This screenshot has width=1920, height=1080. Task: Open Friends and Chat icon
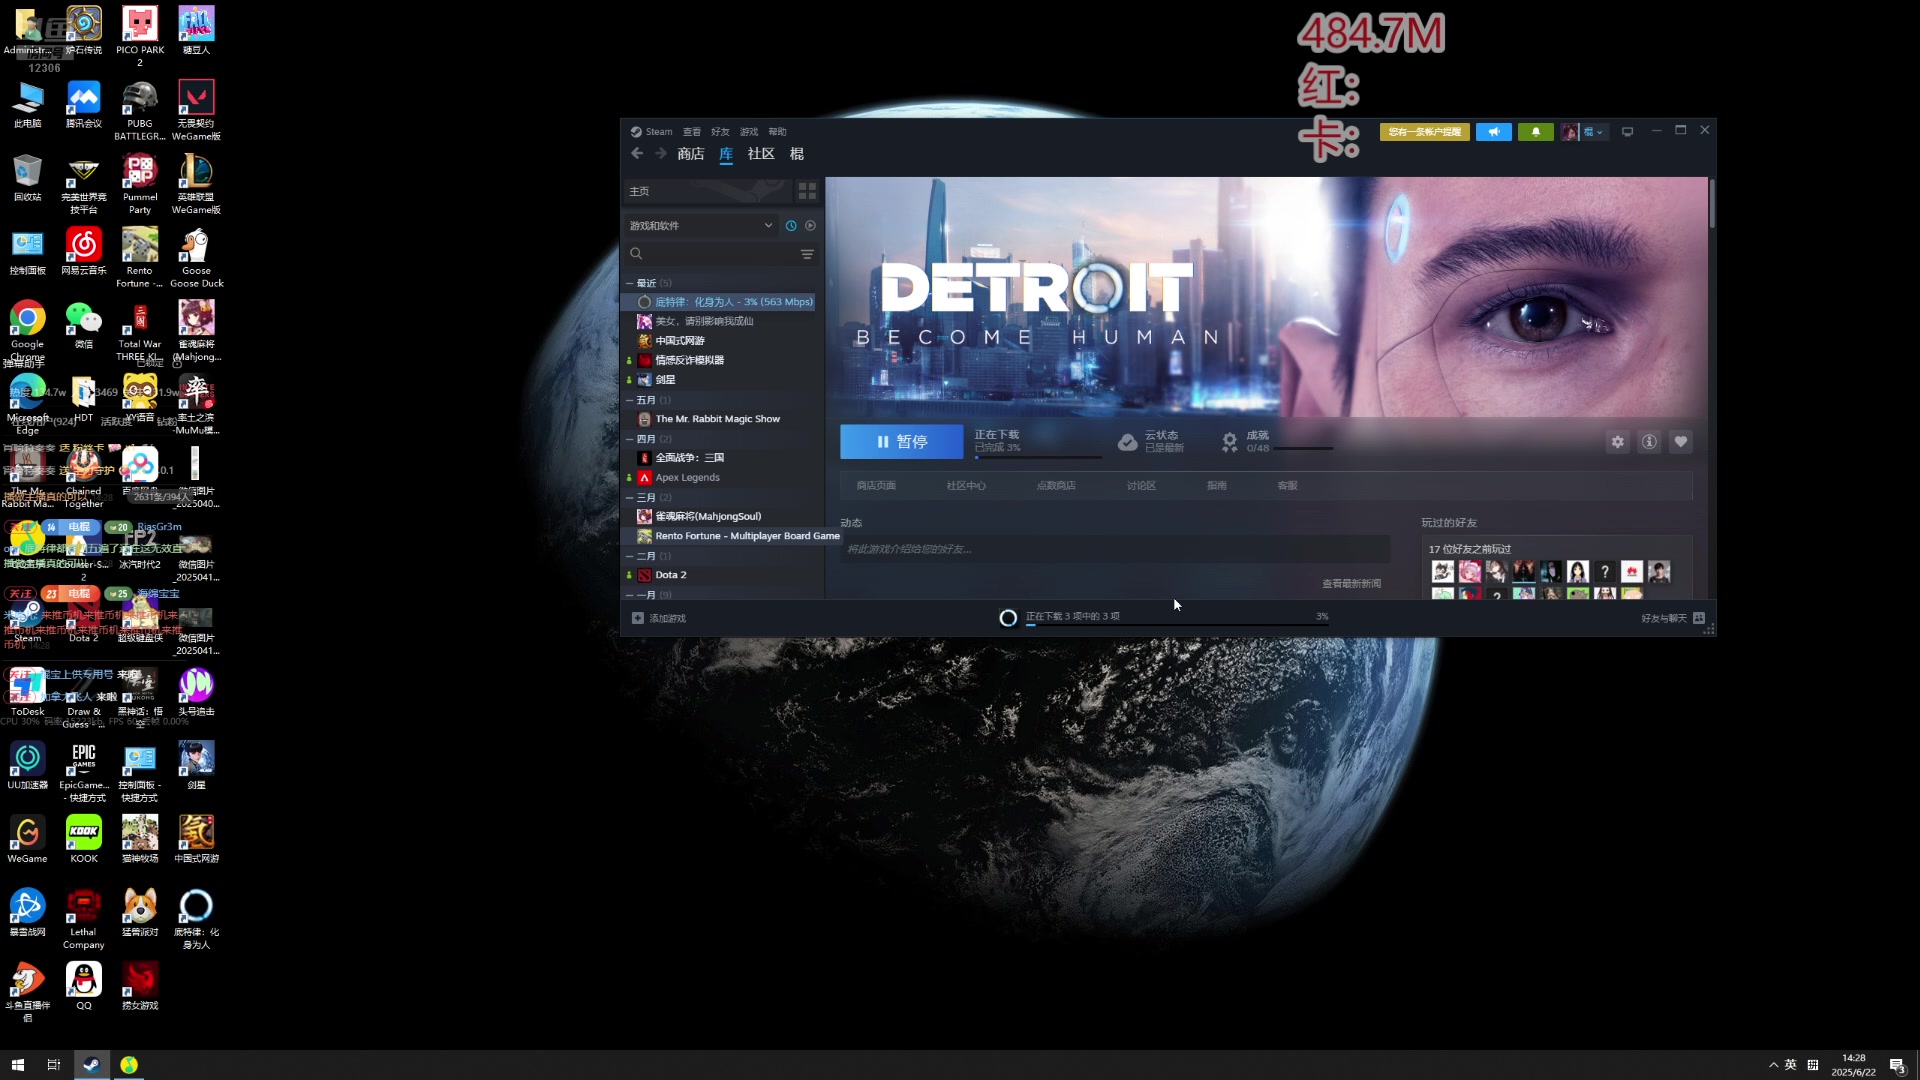click(x=1699, y=618)
